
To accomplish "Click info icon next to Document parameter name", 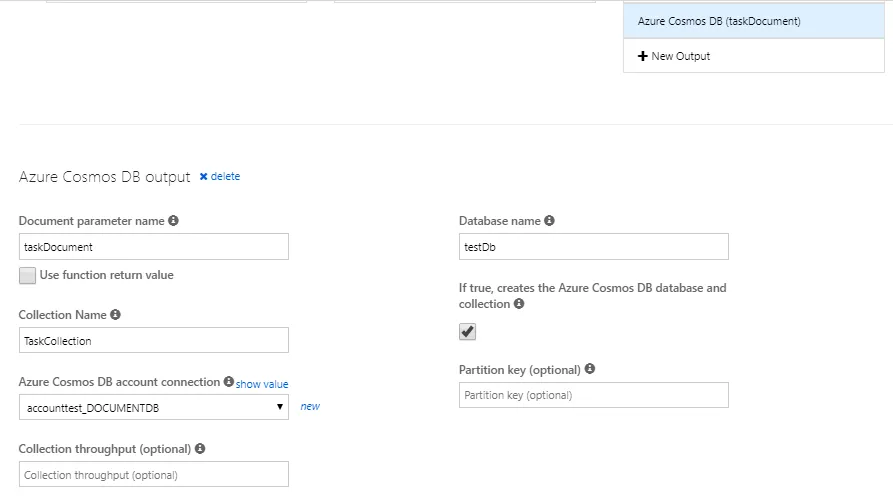I will [174, 221].
